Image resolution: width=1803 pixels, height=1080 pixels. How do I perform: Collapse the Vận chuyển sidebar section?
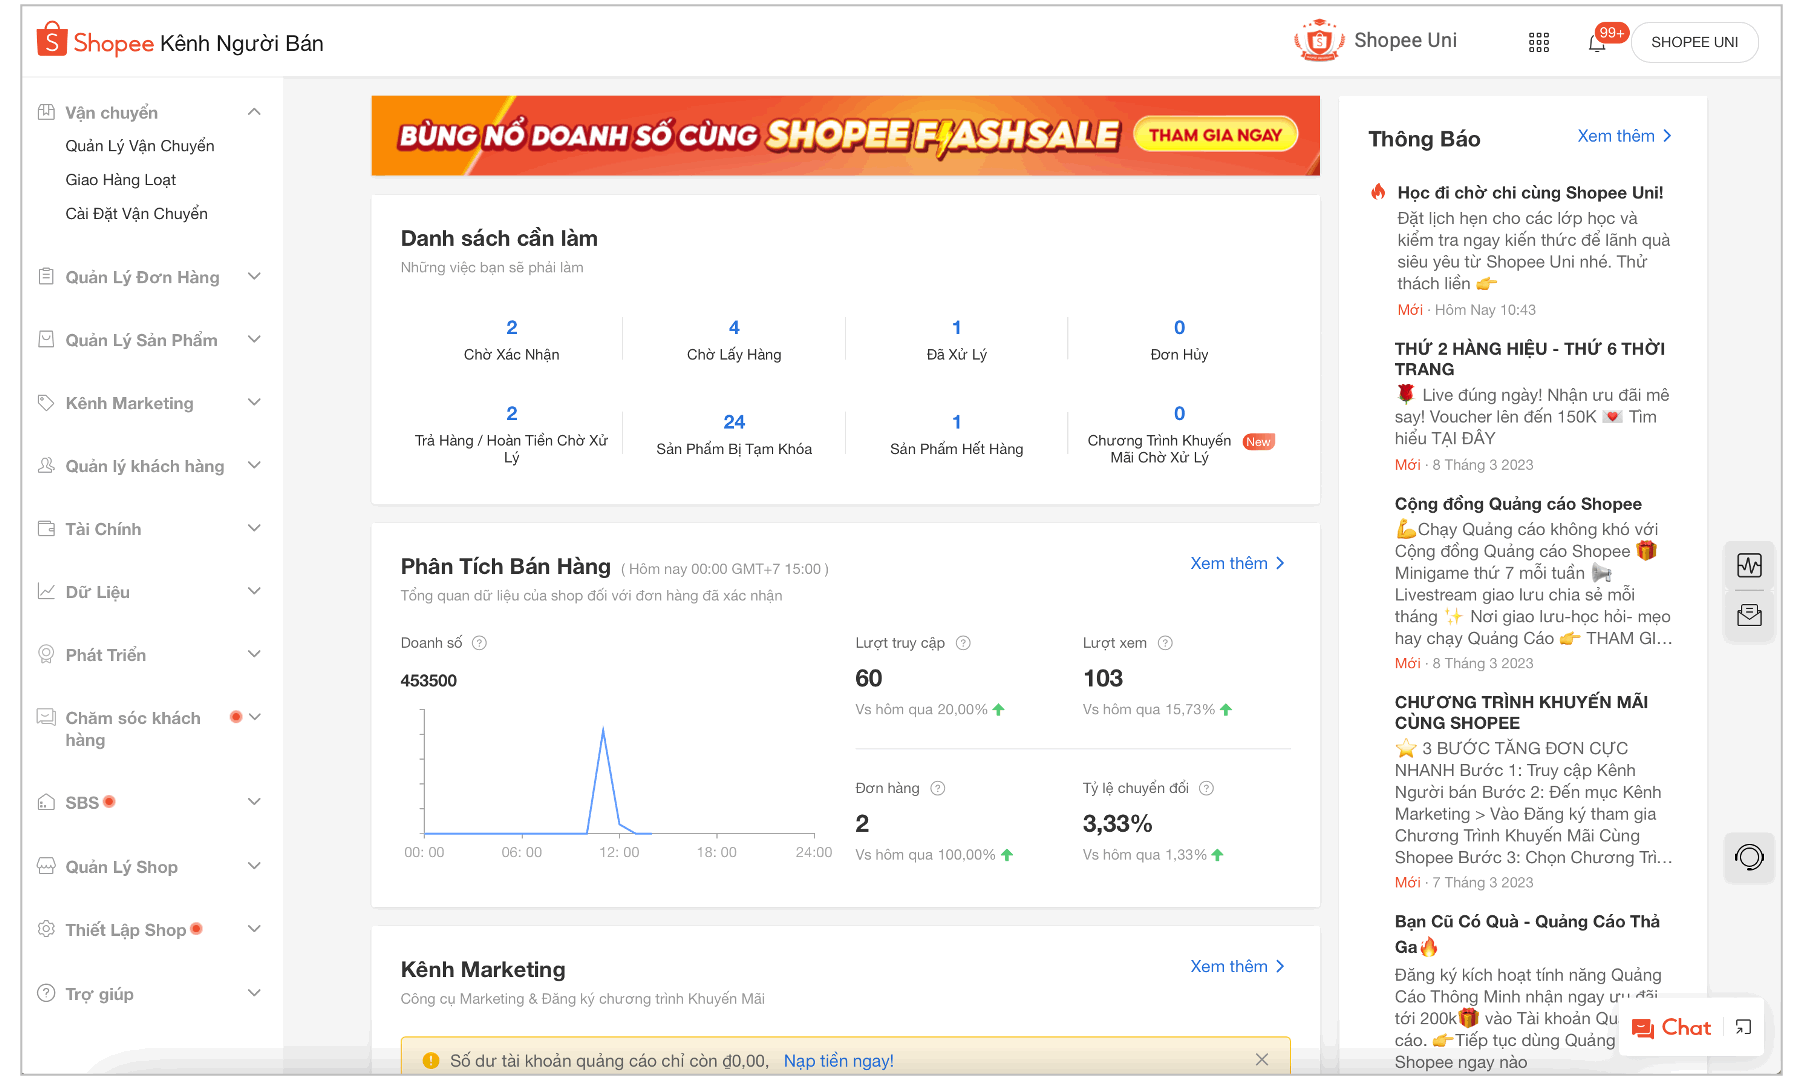click(254, 112)
